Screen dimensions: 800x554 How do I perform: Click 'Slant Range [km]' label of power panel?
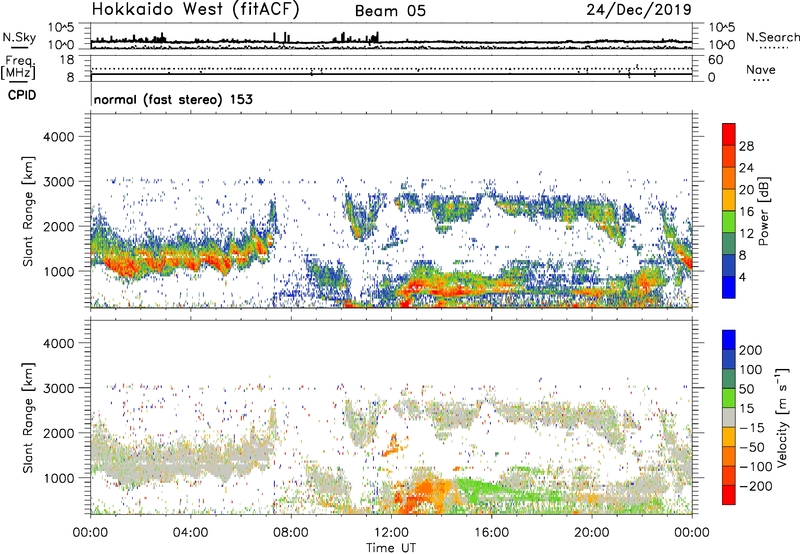28,211
